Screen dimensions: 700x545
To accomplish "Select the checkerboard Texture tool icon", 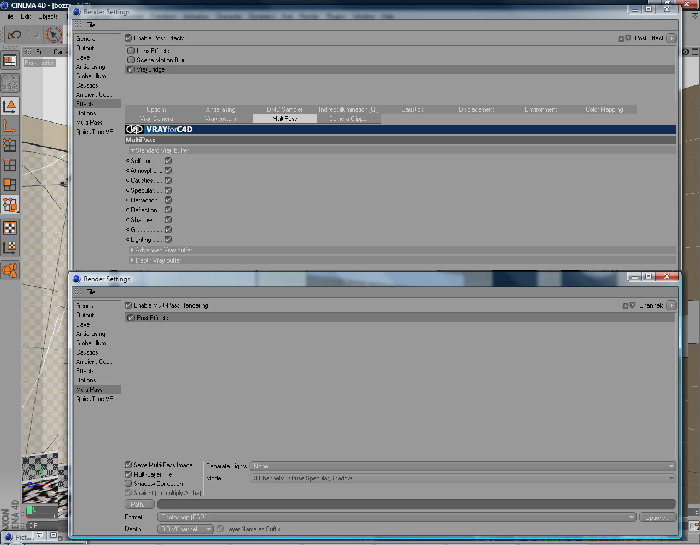I will tap(10, 228).
